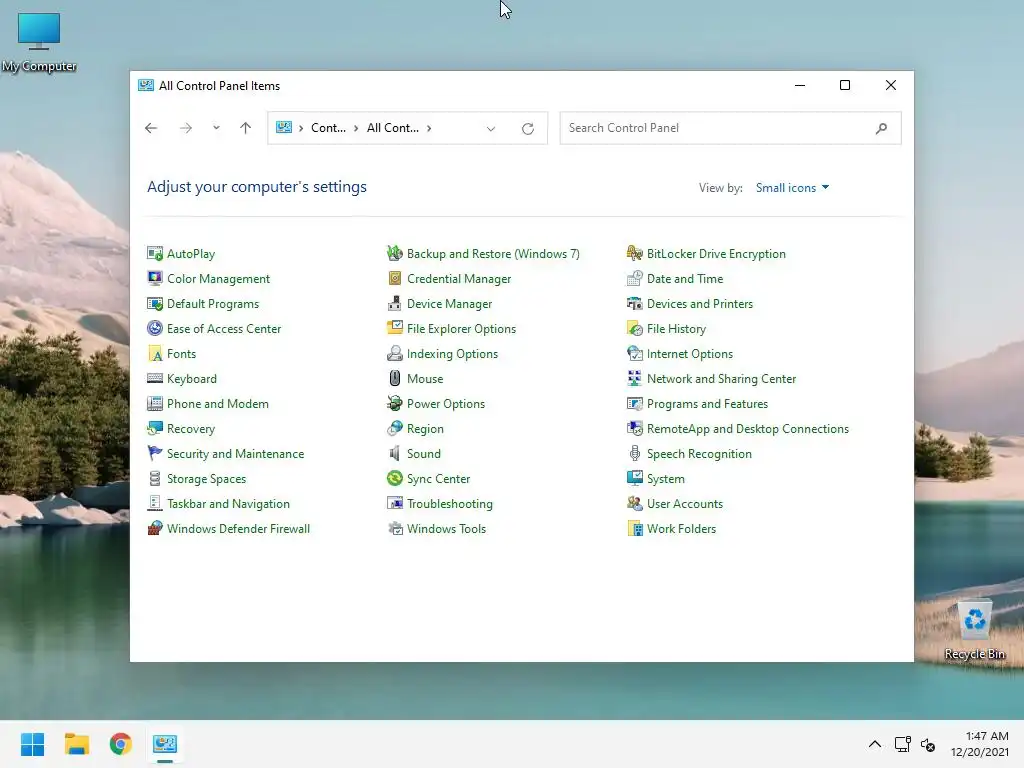Image resolution: width=1024 pixels, height=768 pixels.
Task: Open the User Accounts icon
Action: (635, 504)
